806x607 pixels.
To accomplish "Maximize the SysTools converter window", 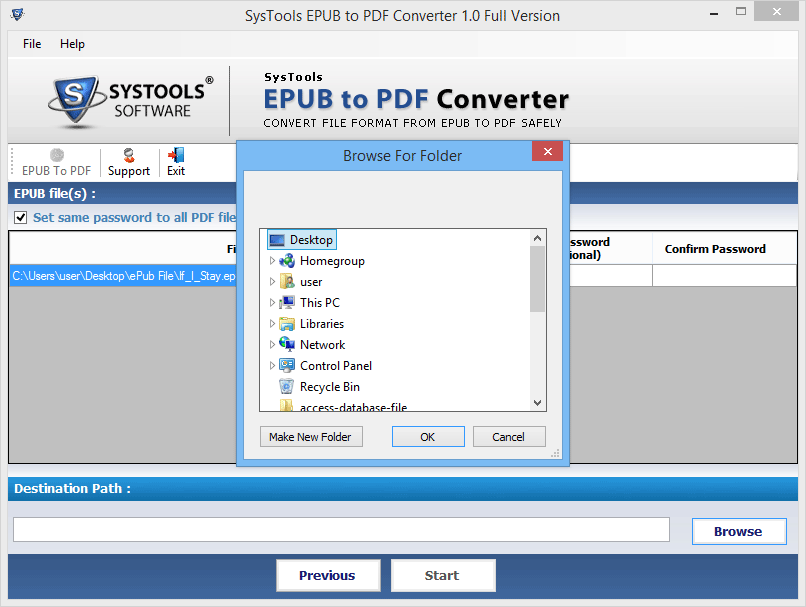I will [x=741, y=11].
